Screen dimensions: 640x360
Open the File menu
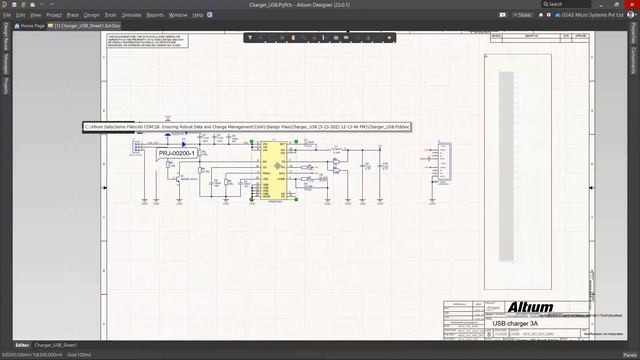pyautogui.click(x=7, y=15)
